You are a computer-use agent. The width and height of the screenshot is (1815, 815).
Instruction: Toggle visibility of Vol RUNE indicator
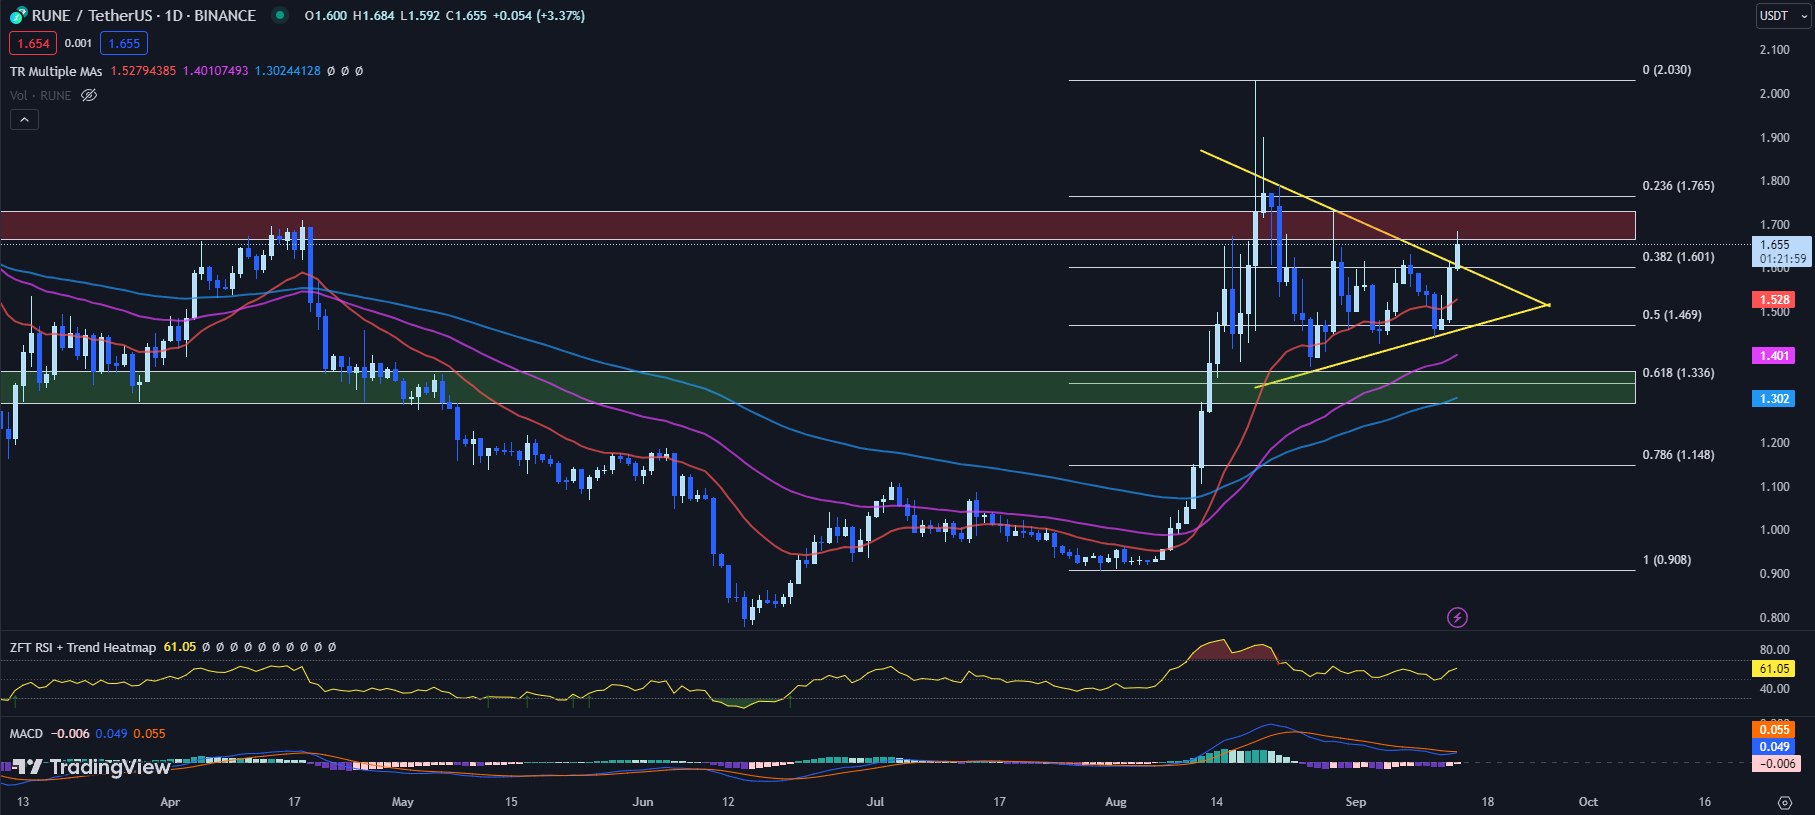pos(89,95)
